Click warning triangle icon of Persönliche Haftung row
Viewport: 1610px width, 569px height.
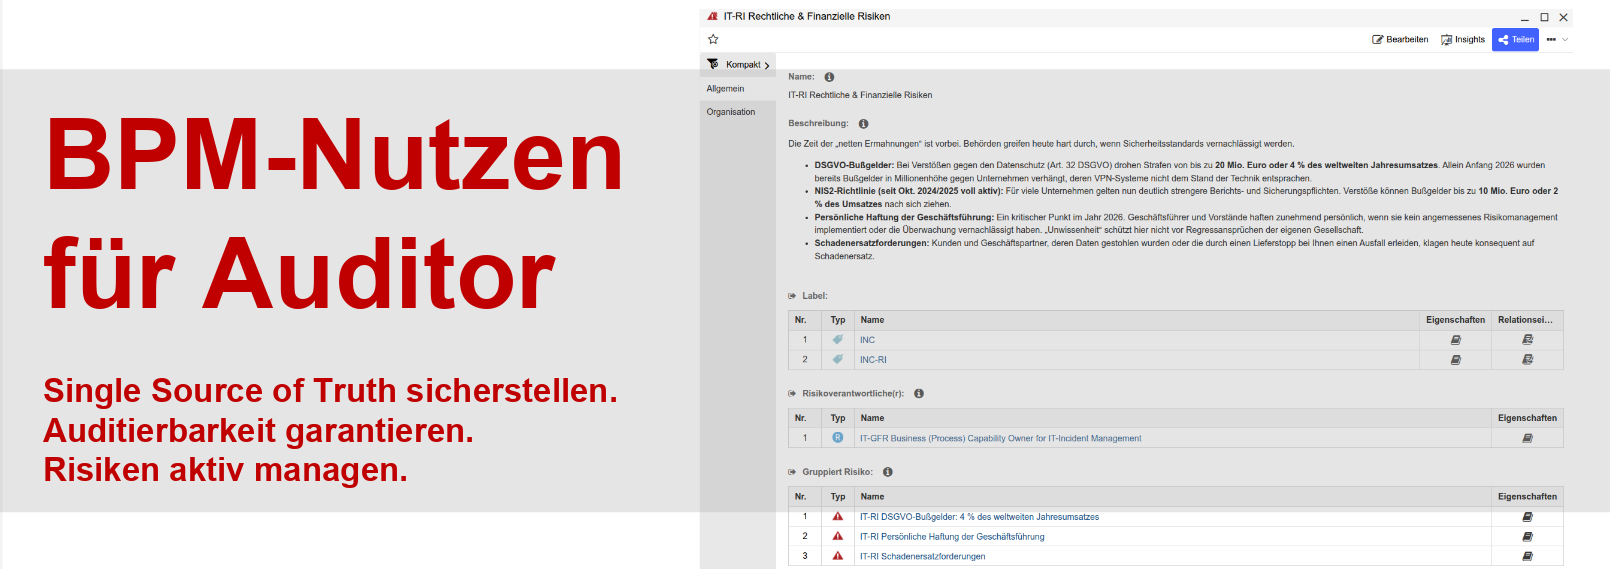[x=838, y=537]
